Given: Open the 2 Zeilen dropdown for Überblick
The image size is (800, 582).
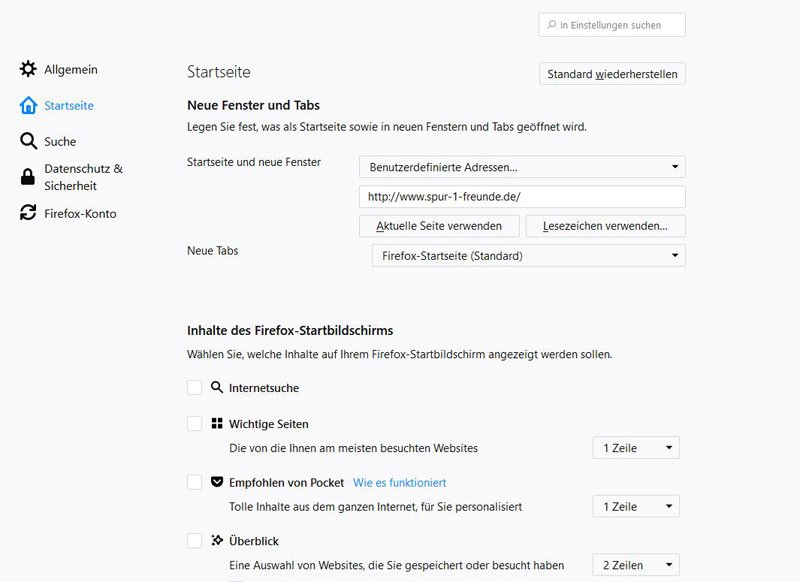Looking at the screenshot, I should (636, 565).
